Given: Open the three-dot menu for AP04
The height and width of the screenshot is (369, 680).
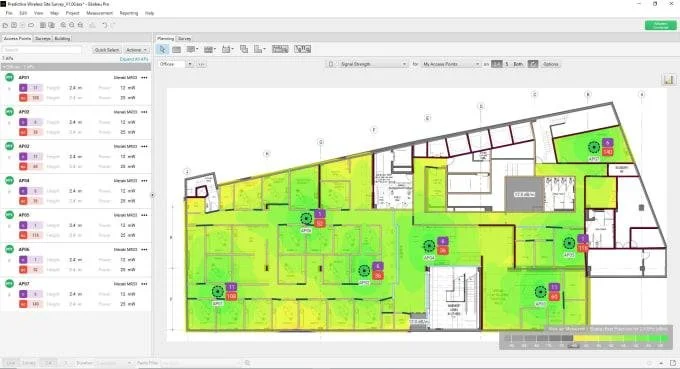Looking at the screenshot, I should point(144,181).
